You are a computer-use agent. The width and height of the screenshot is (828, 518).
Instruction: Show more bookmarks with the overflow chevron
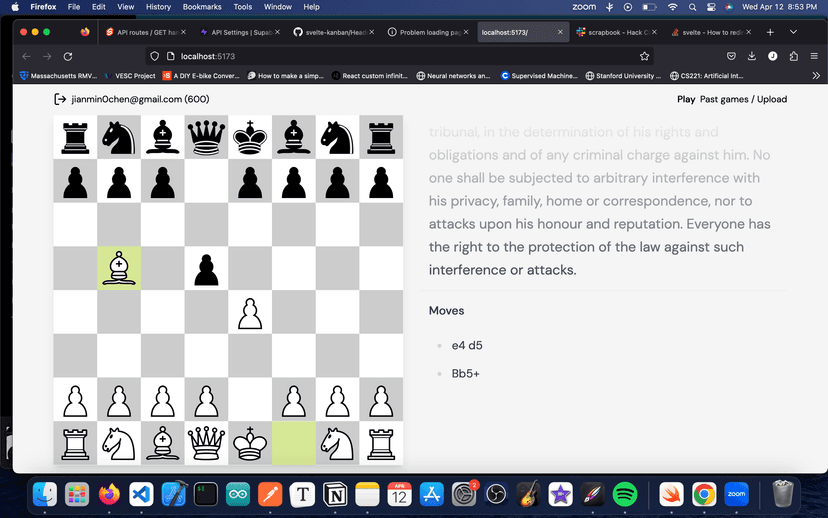[816, 75]
